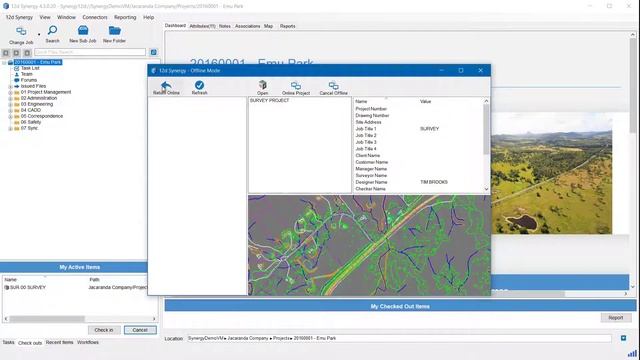Click the Cancel Offline icon
Viewport: 640px width, 360px height.
click(x=333, y=86)
